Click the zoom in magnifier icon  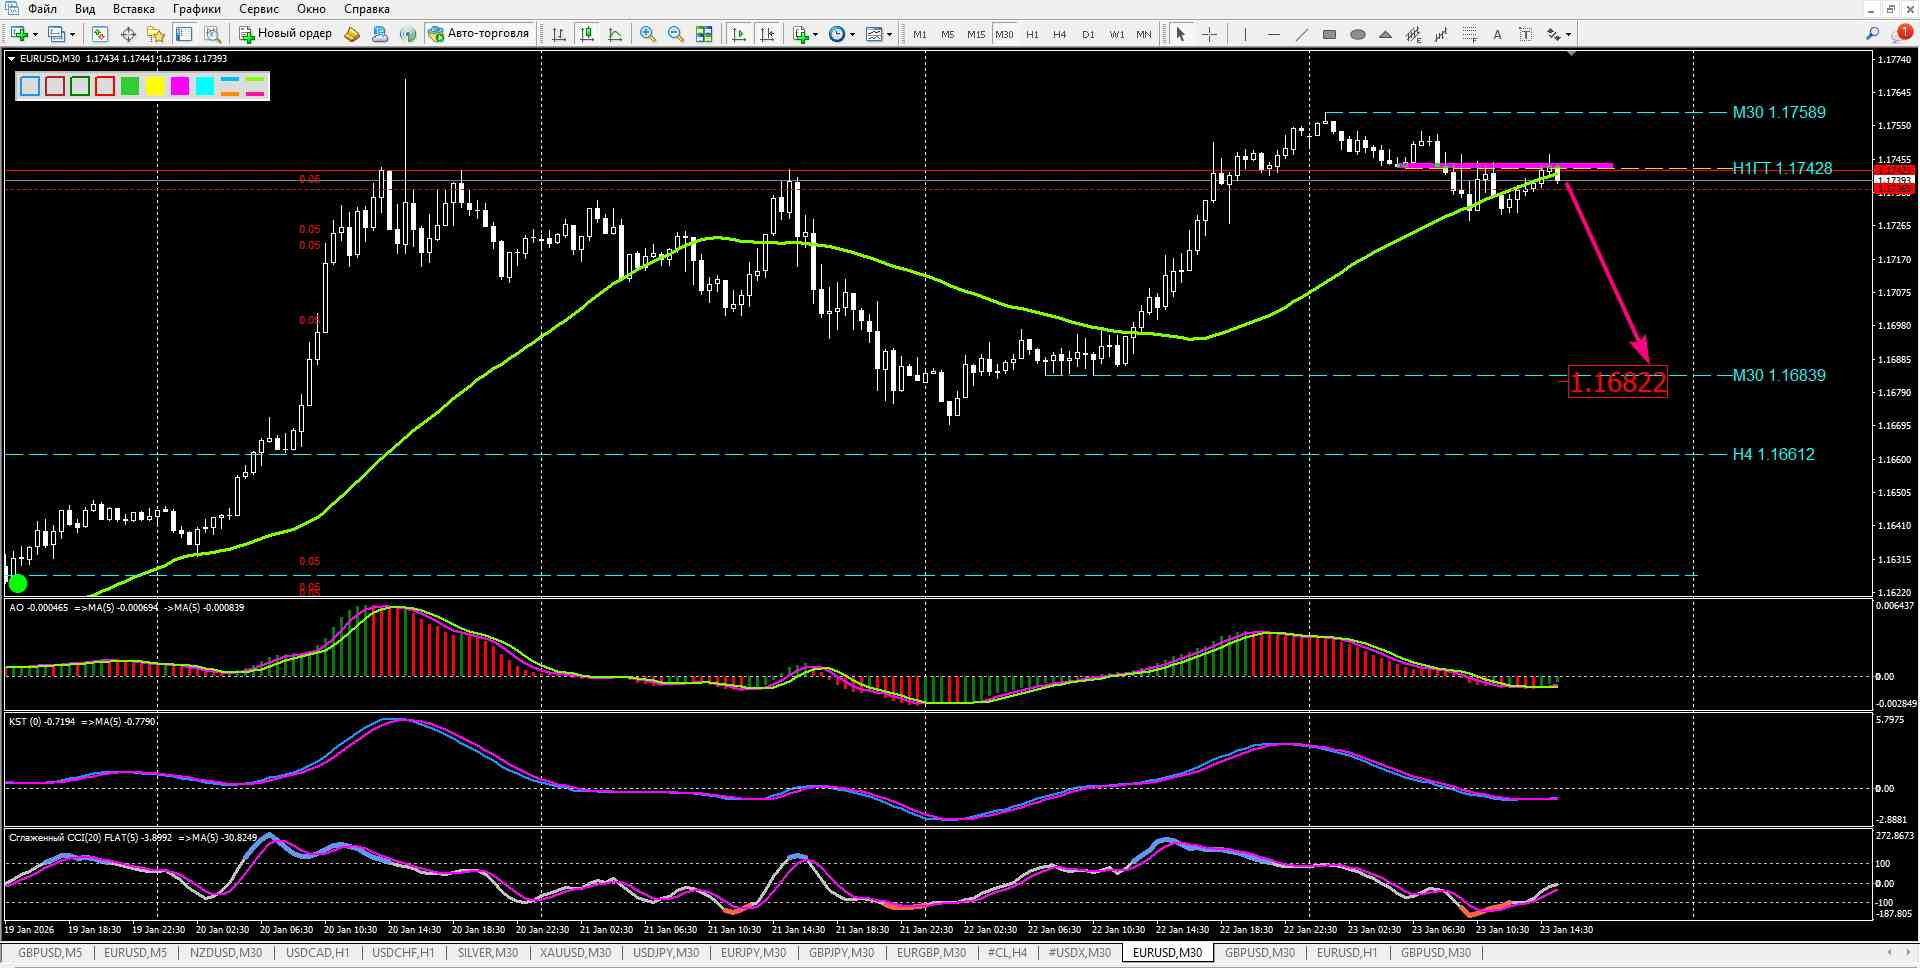pos(648,34)
